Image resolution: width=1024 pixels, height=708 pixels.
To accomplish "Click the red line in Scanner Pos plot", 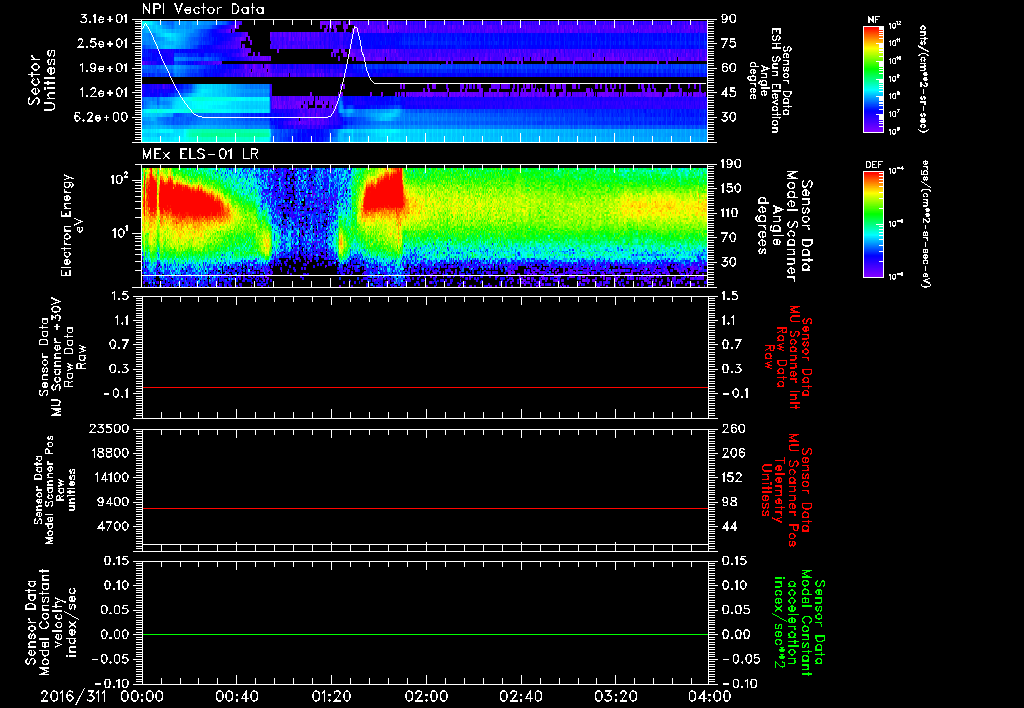I will [x=425, y=508].
